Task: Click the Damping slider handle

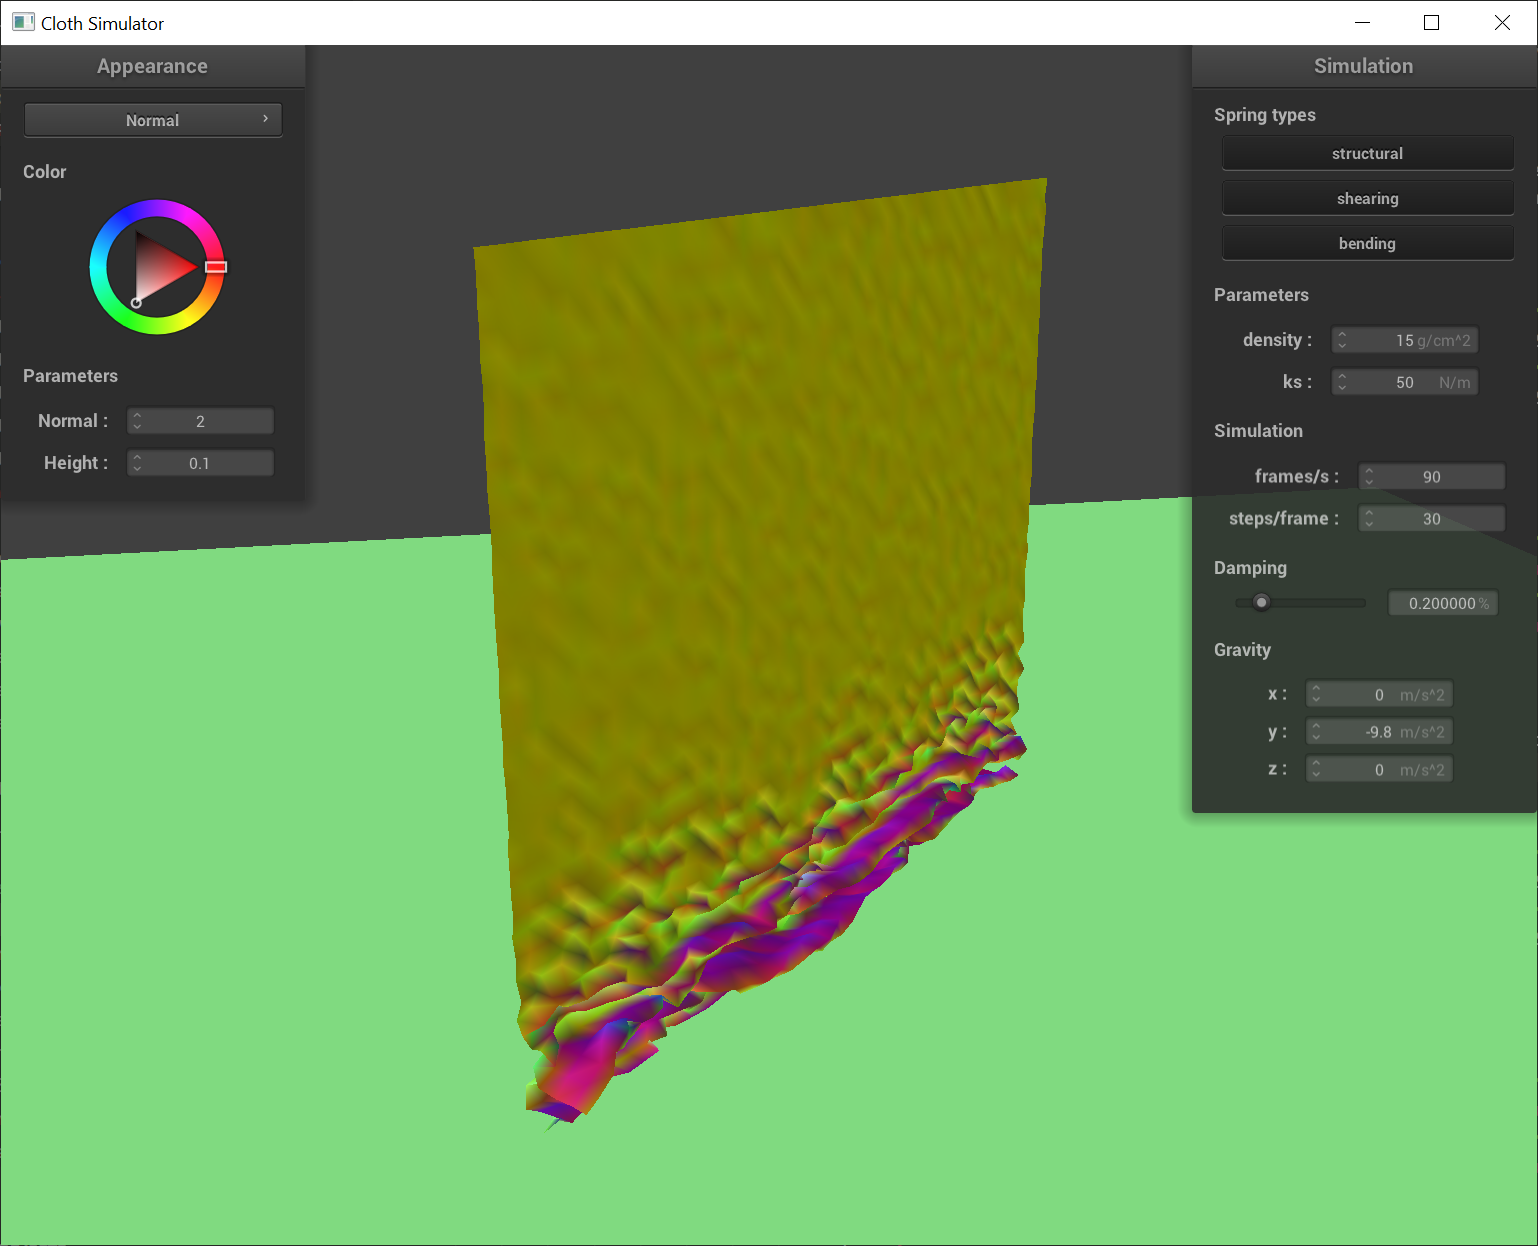Action: coord(1261,602)
